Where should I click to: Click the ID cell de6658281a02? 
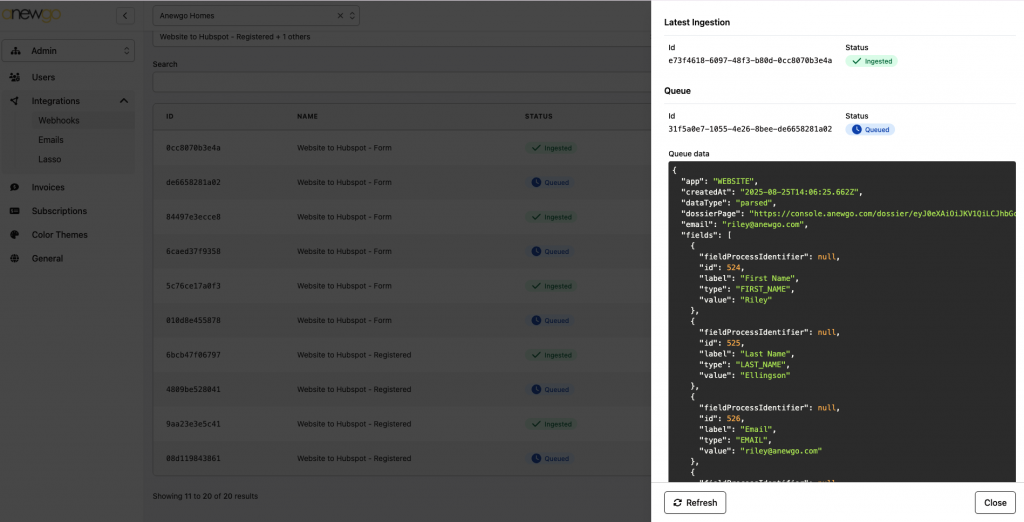(x=193, y=182)
